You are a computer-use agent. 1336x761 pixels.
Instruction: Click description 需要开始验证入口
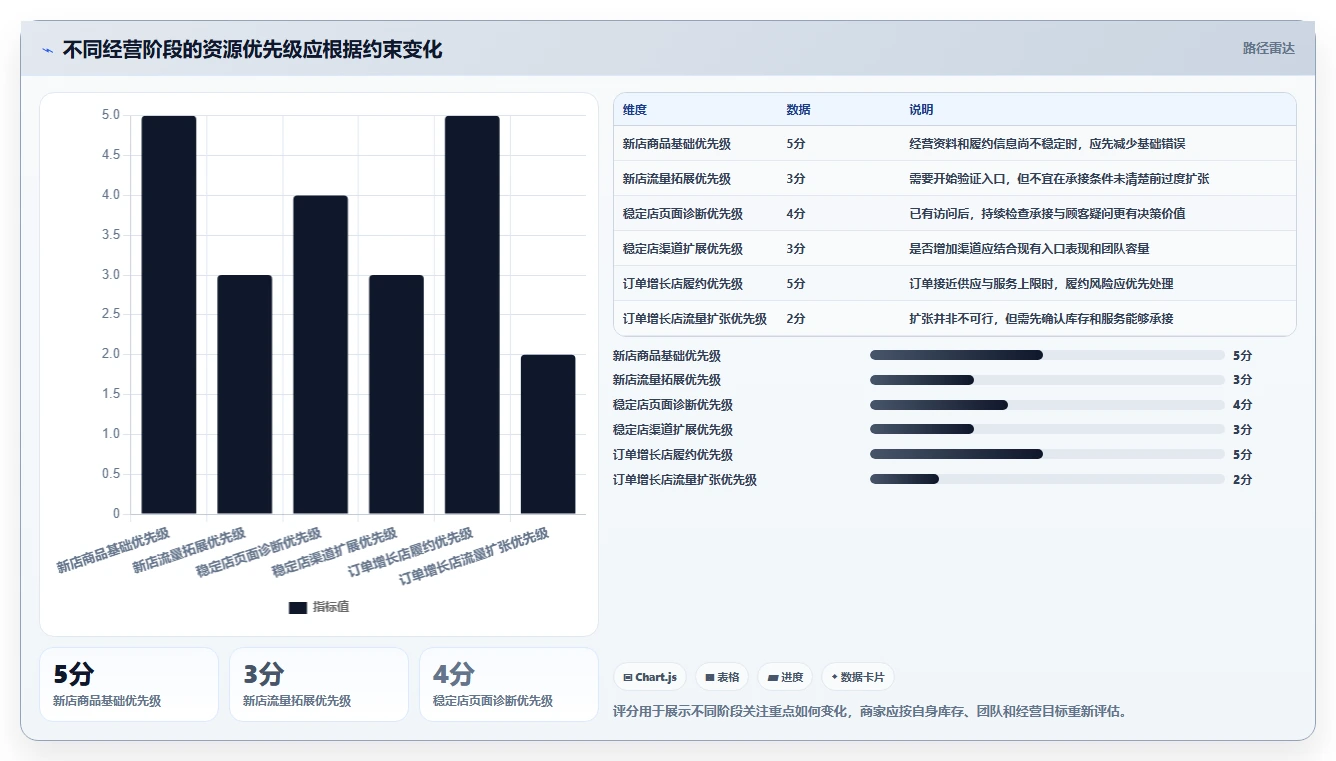tap(1059, 179)
